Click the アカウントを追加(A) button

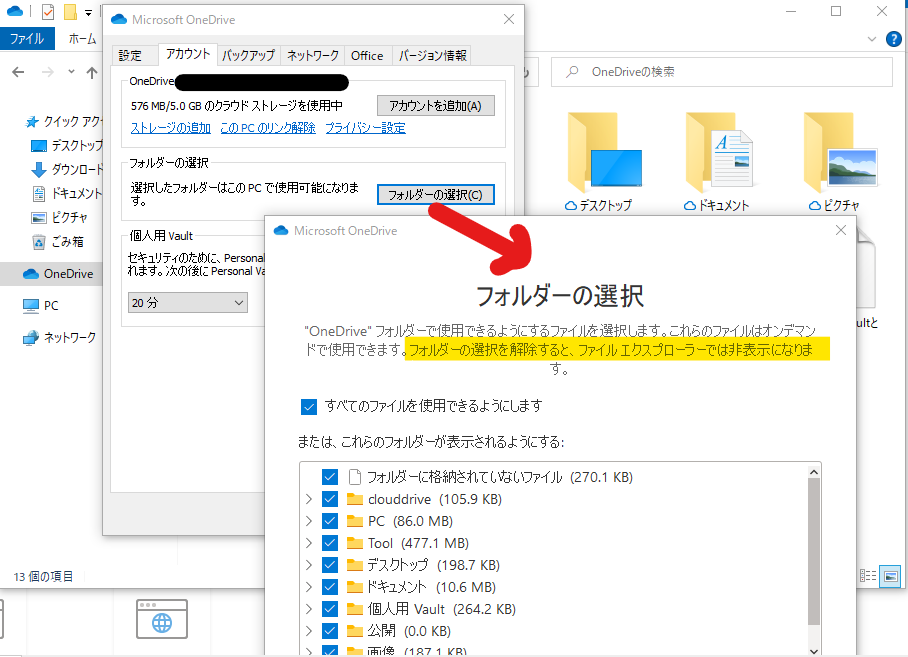click(x=435, y=106)
